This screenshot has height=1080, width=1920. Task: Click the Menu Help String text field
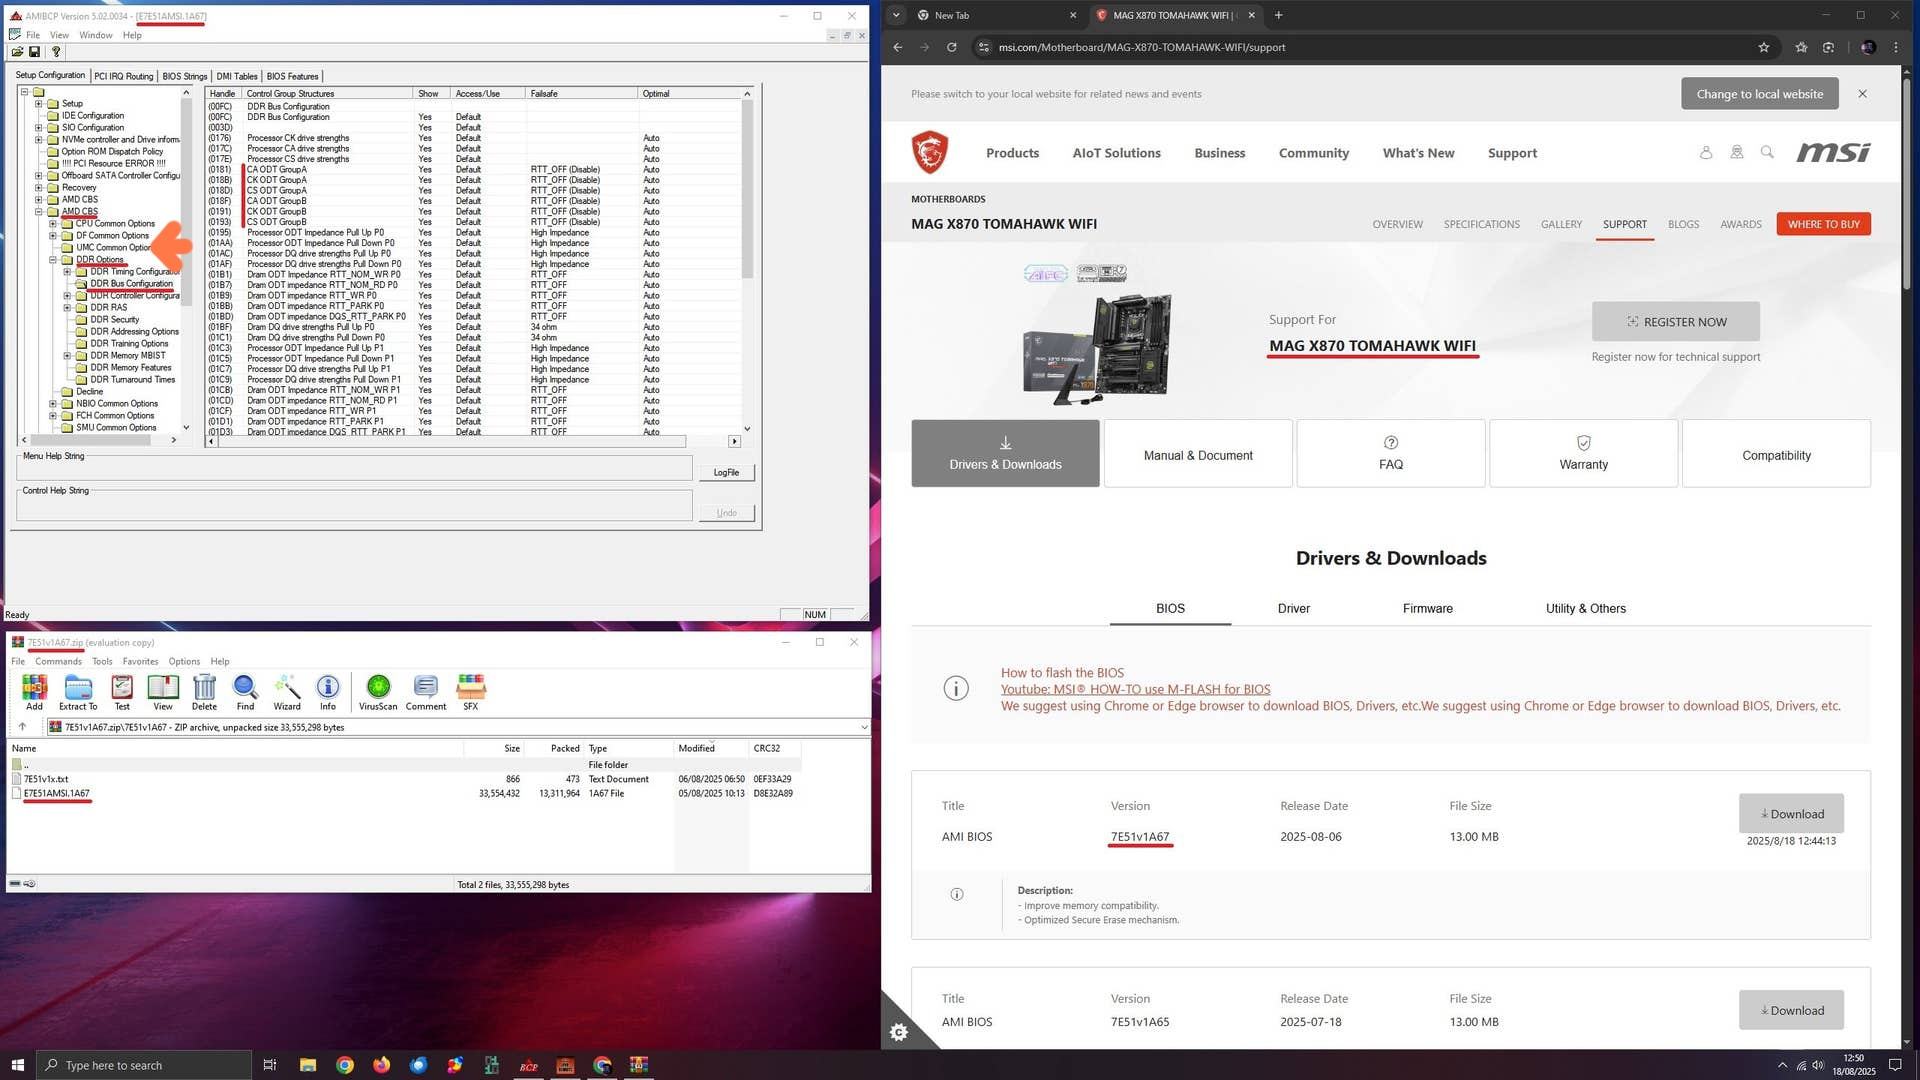coord(354,469)
